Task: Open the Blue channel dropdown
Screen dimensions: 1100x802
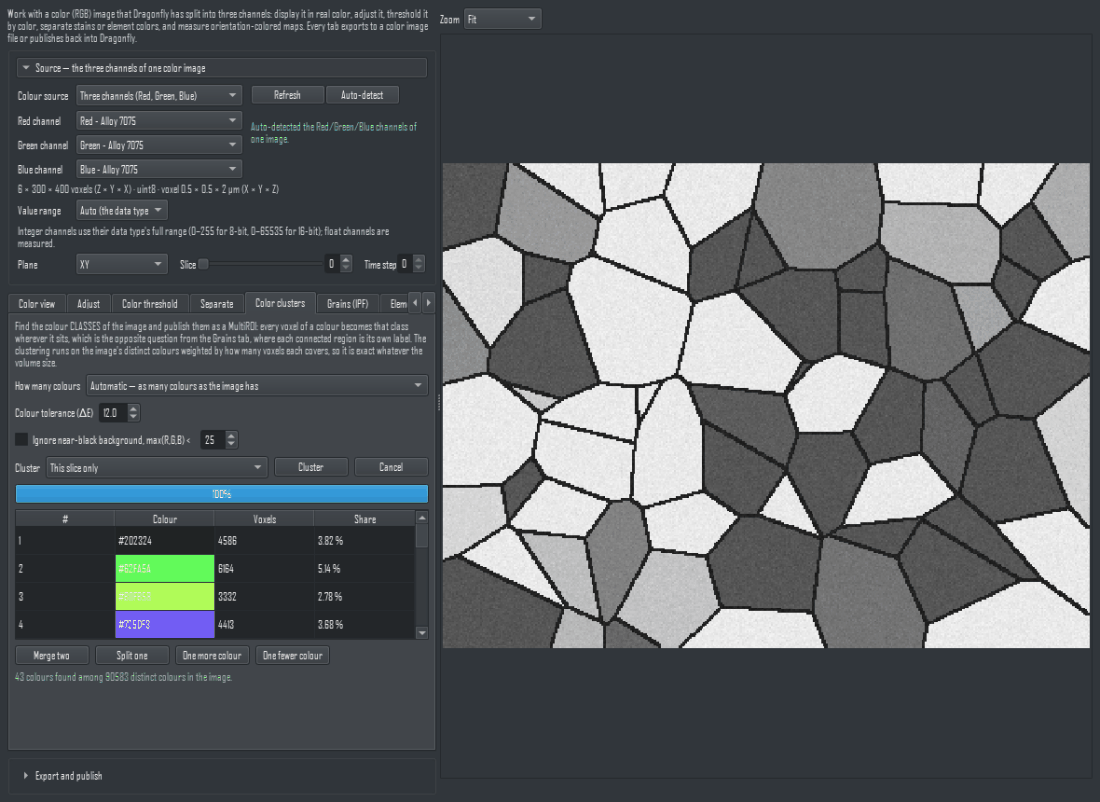Action: point(159,169)
